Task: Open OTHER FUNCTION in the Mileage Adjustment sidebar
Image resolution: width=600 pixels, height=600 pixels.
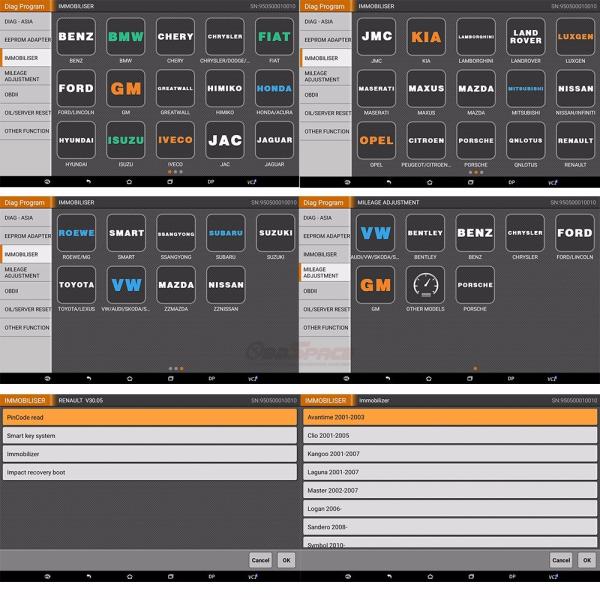Action: (x=325, y=328)
